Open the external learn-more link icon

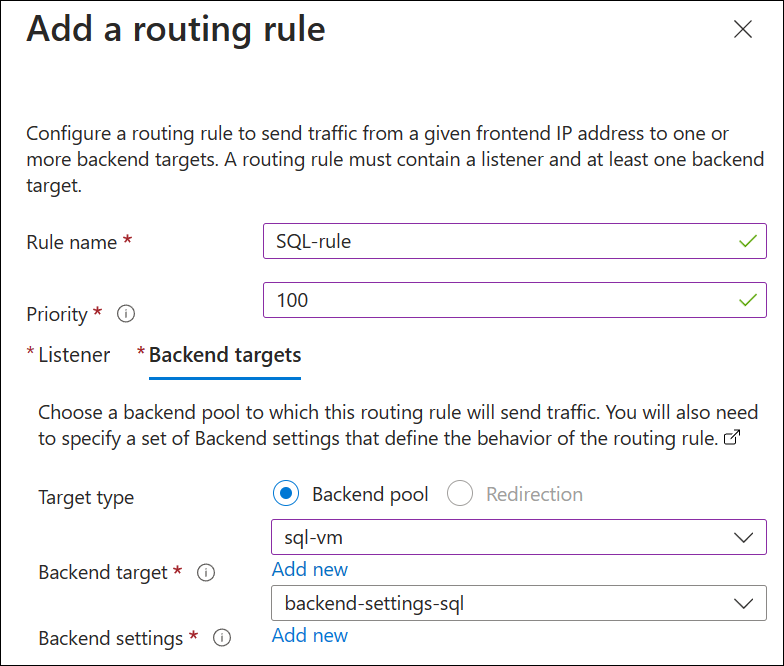(730, 439)
